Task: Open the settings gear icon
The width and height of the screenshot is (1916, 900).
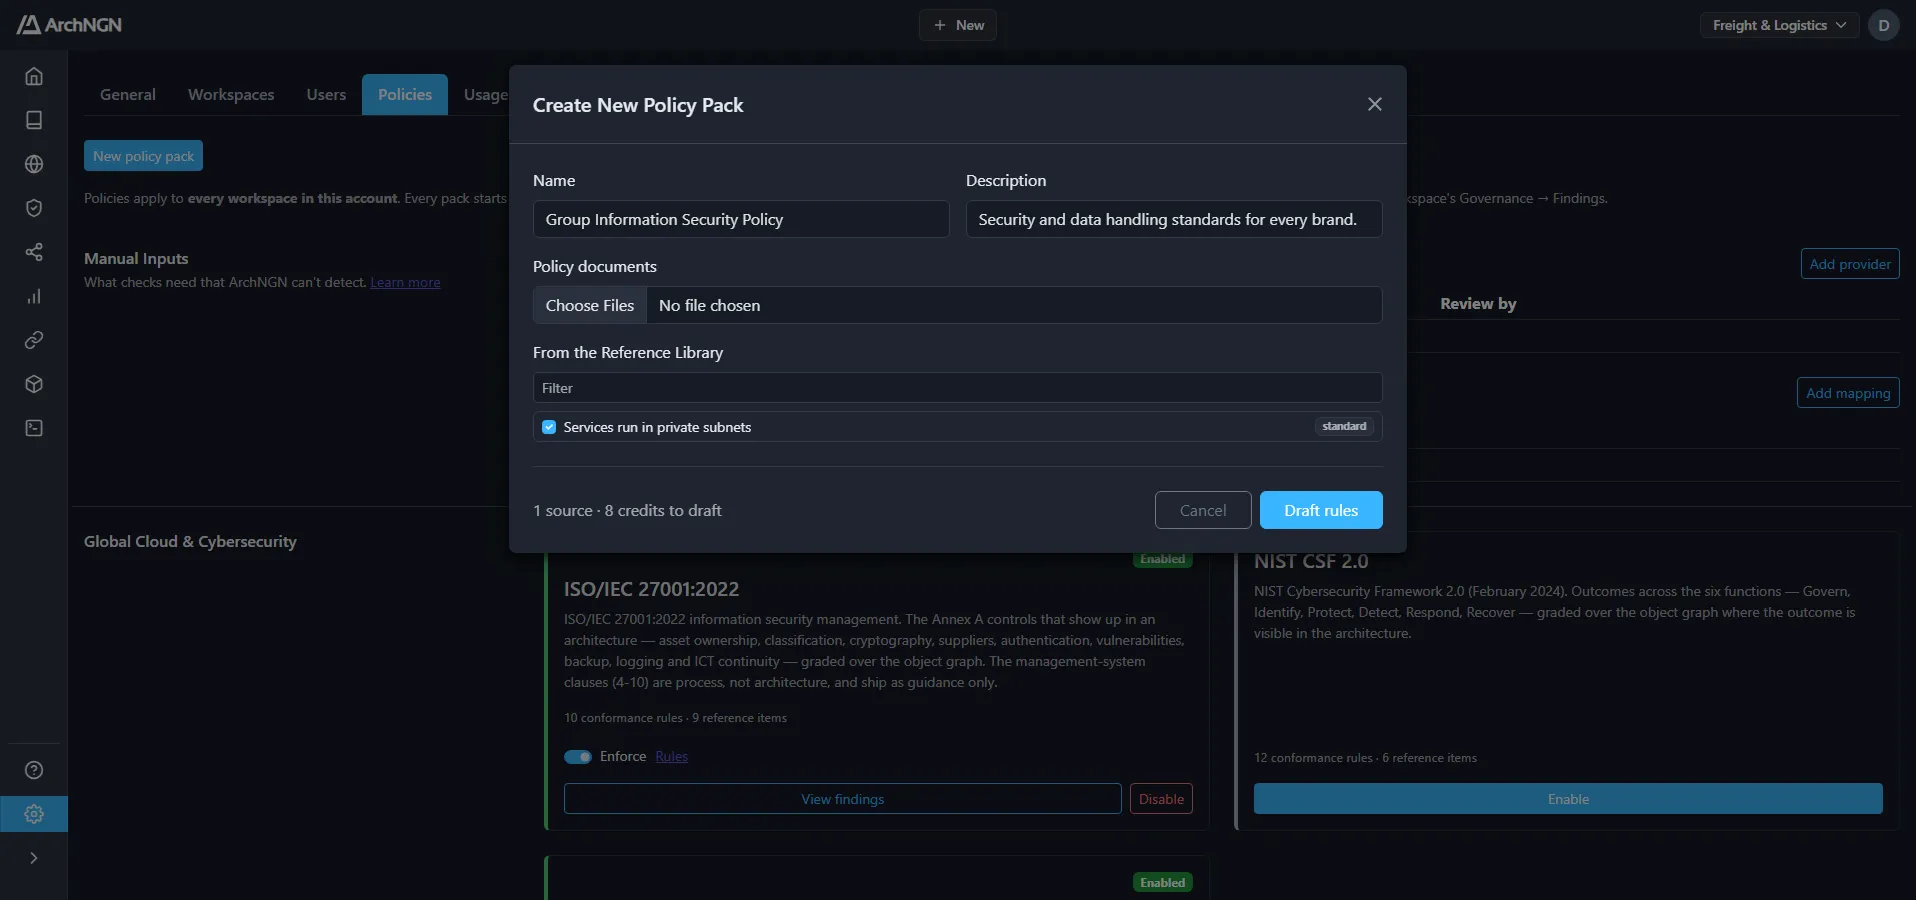Action: (x=34, y=814)
